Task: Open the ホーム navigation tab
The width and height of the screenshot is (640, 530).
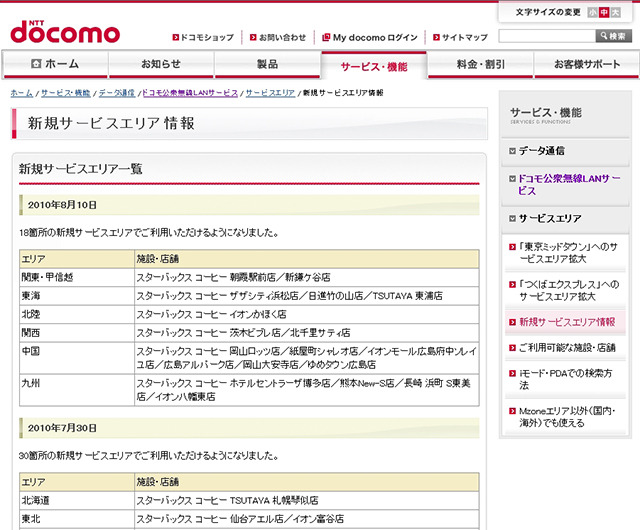Action: click(55, 64)
